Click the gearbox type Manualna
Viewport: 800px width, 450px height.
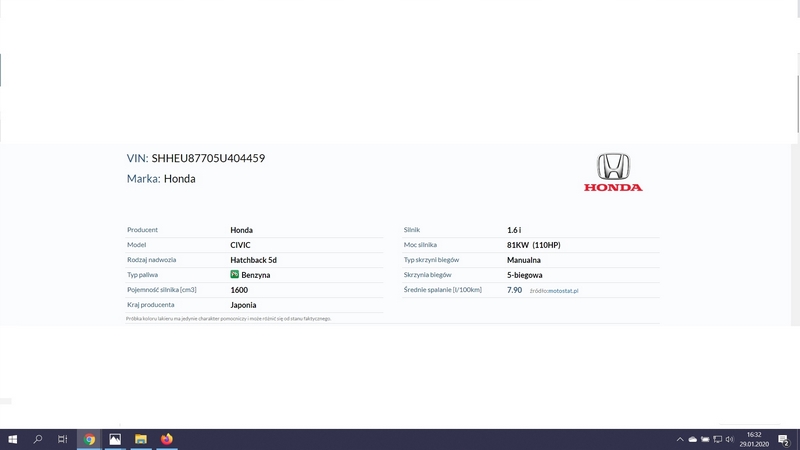[x=523, y=260]
